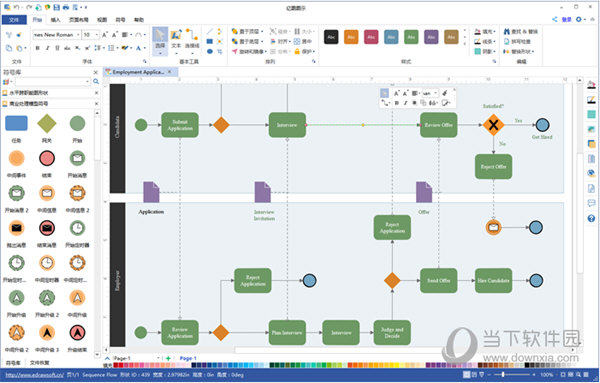Click the blue login link

[566, 19]
